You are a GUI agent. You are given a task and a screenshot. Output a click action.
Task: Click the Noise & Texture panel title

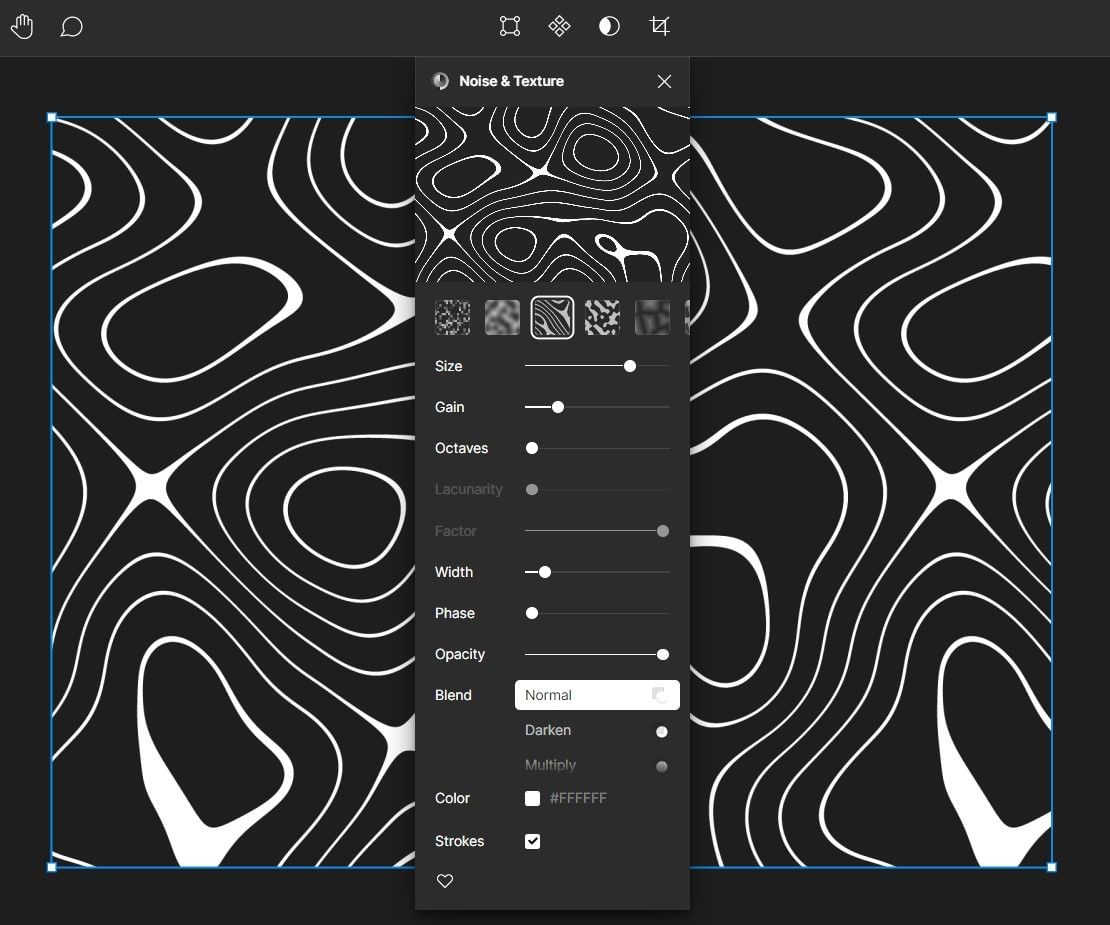point(511,81)
